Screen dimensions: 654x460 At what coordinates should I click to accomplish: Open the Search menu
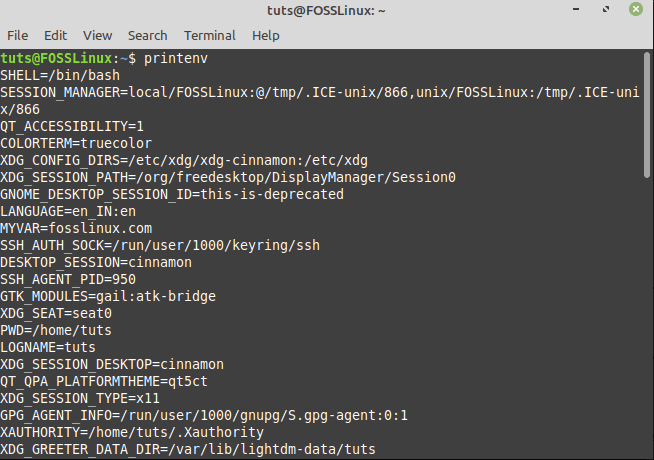coord(148,35)
